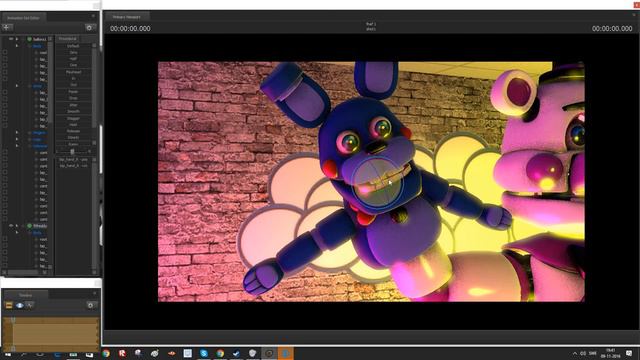
Task: Click the add animation set plus button
Action: coord(7,27)
